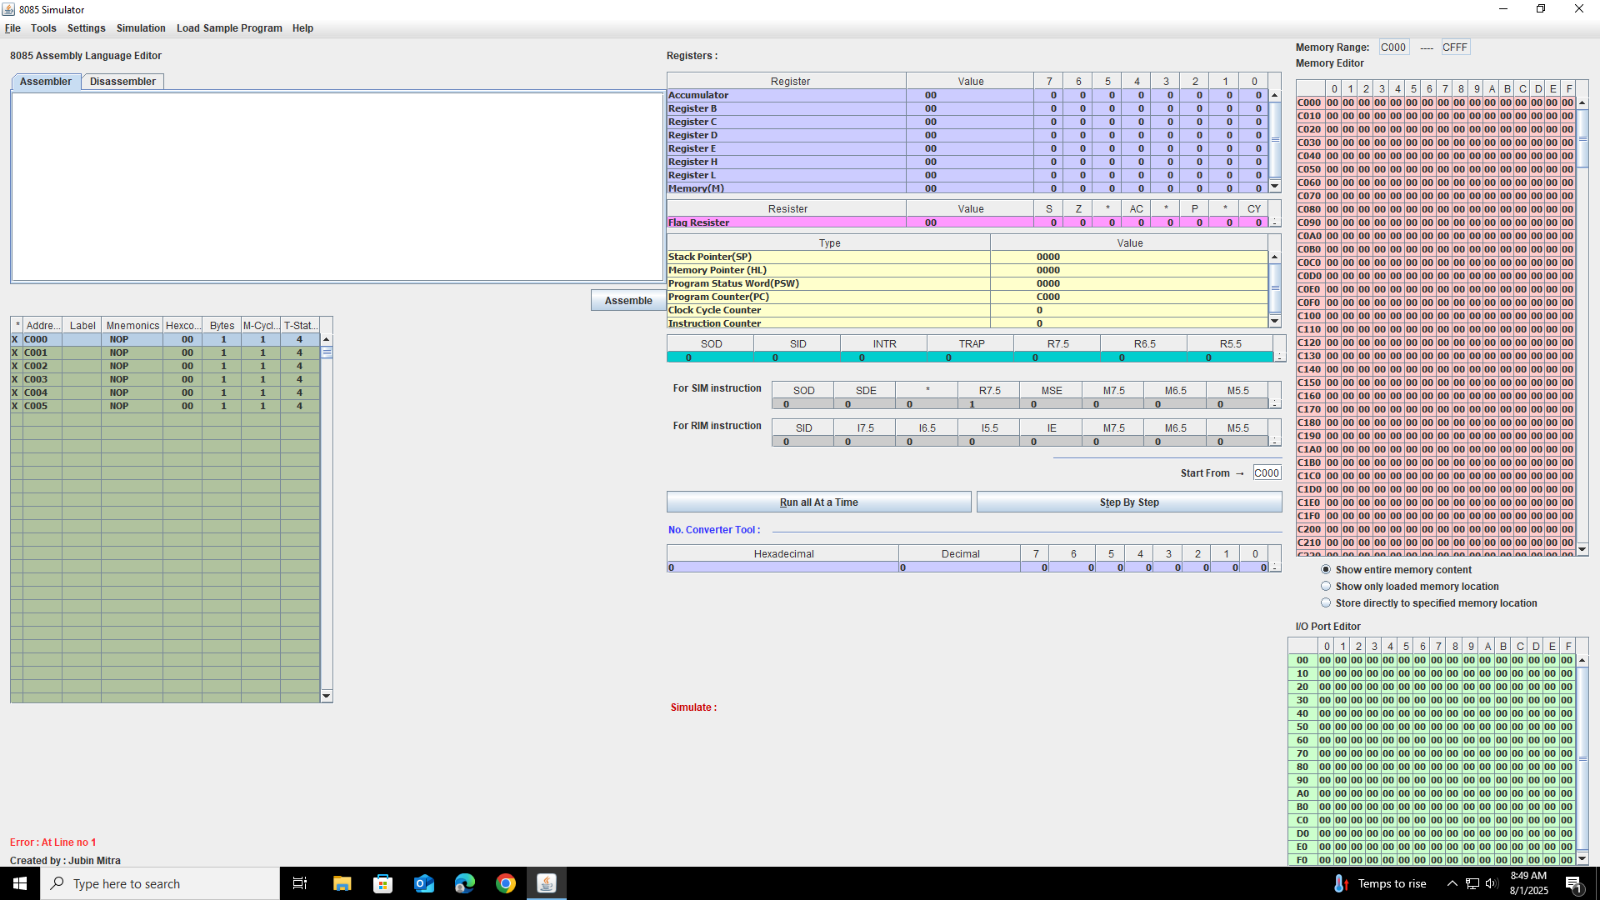The width and height of the screenshot is (1600, 900).
Task: Click the Program Counter(PC) row
Action: (967, 297)
